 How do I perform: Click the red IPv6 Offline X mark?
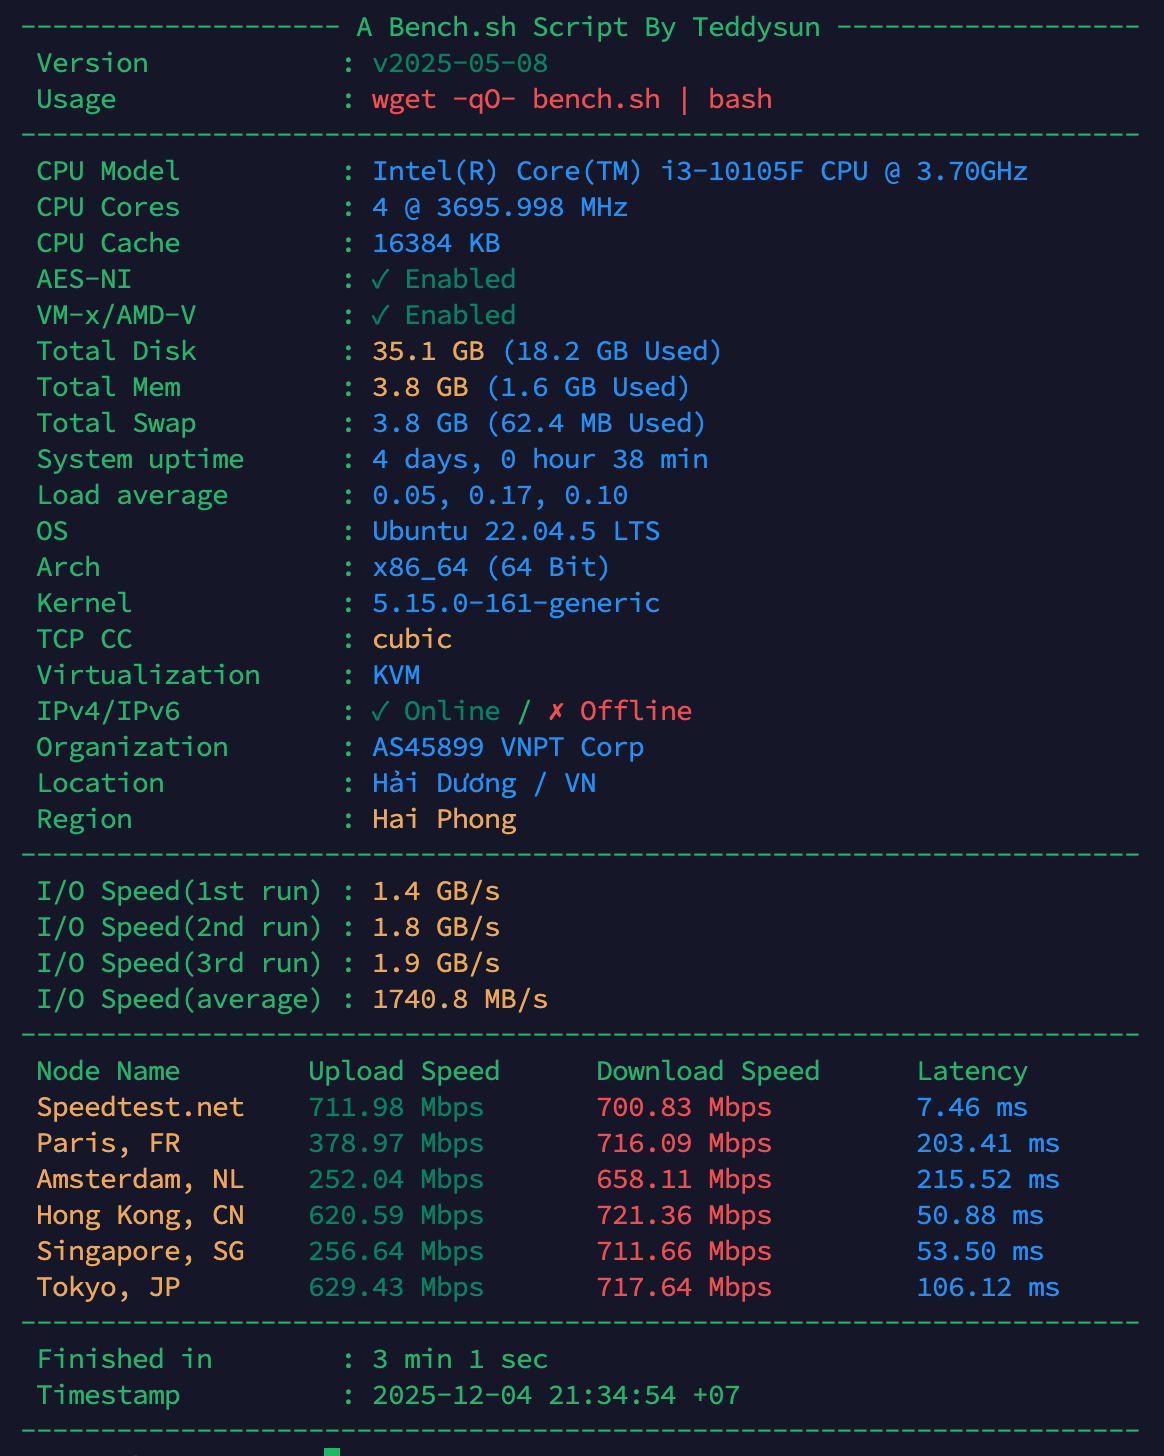[556, 711]
